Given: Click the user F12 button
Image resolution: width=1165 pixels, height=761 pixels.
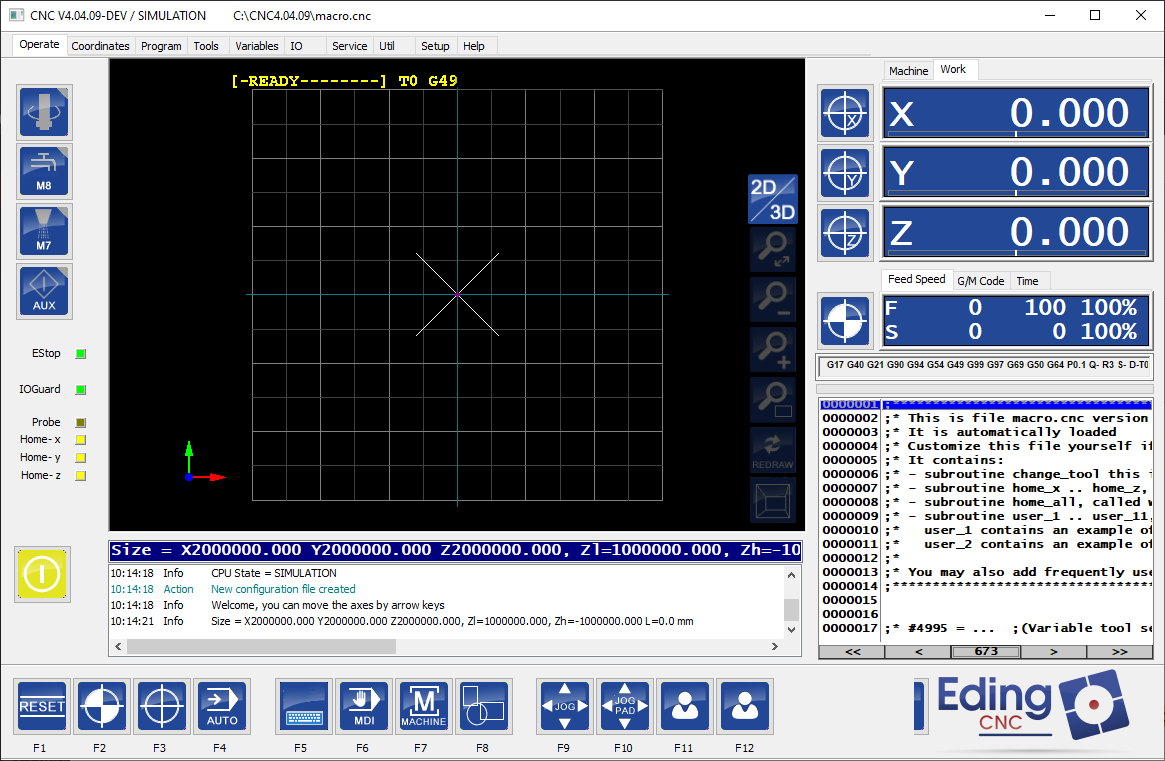Looking at the screenshot, I should pos(745,706).
